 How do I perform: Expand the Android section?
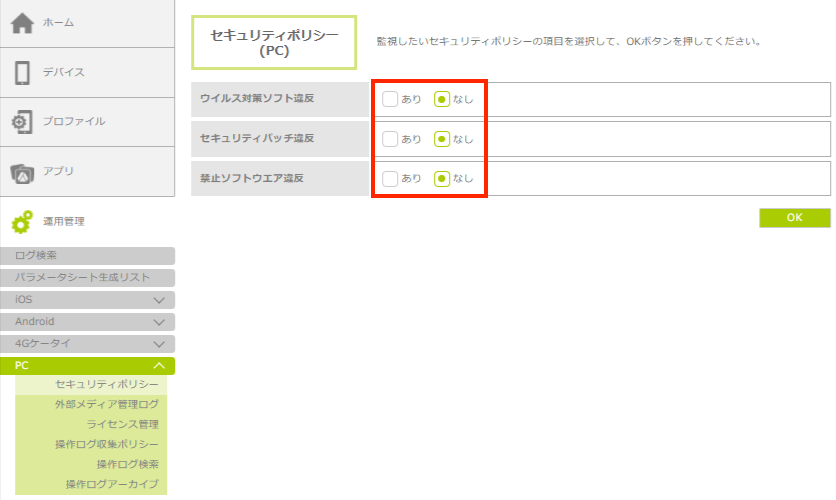coord(158,322)
